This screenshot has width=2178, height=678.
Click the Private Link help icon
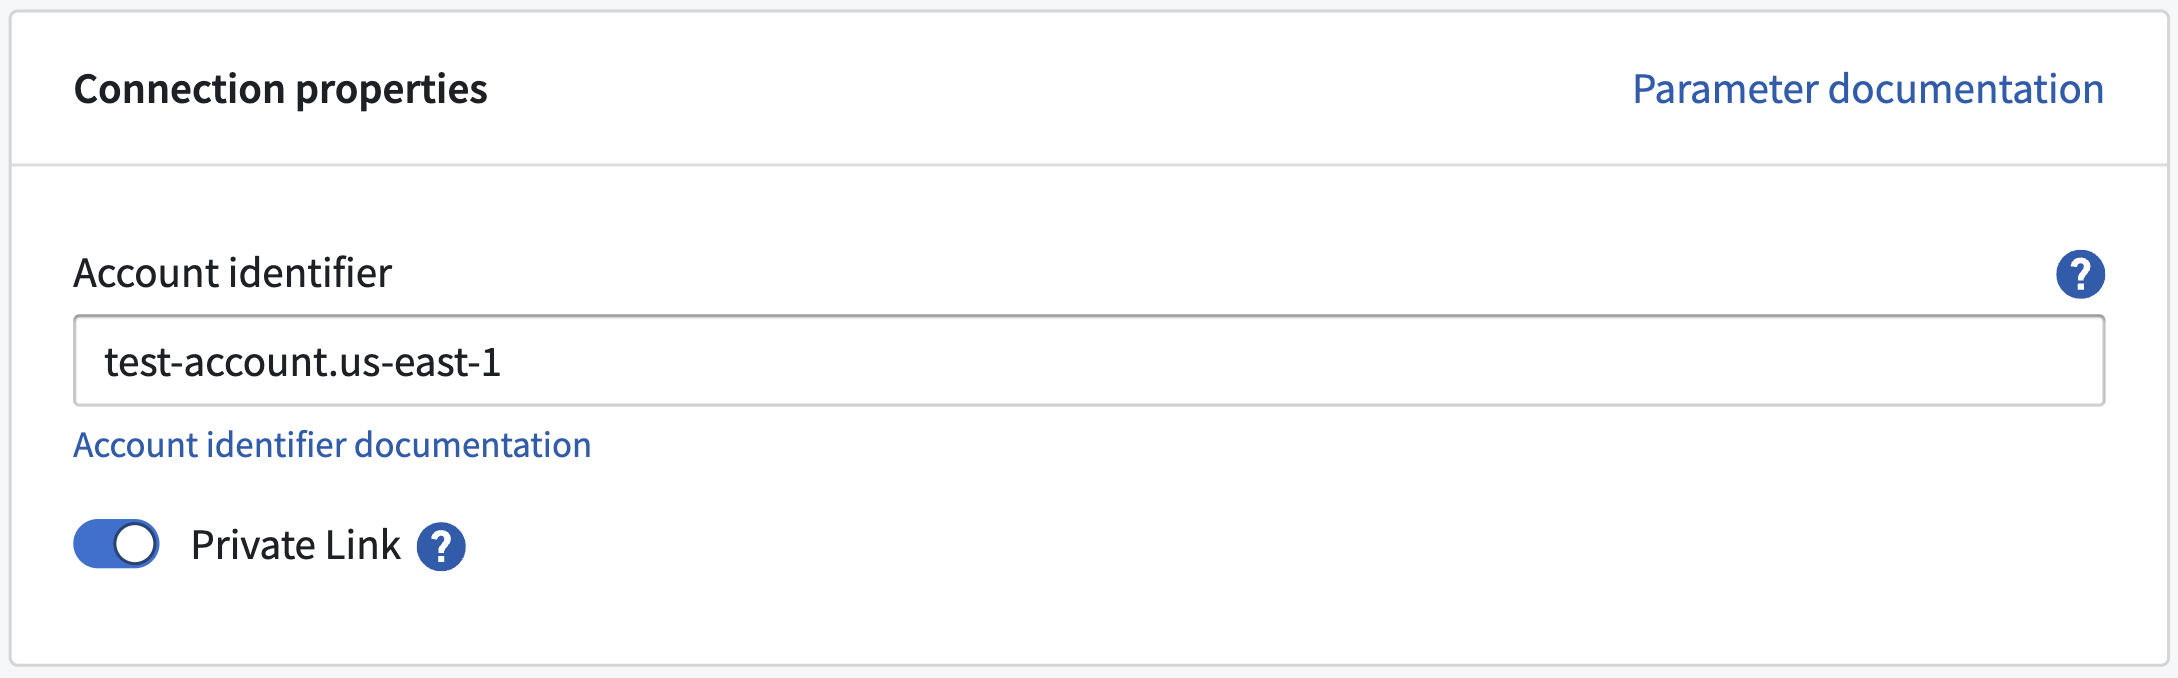pyautogui.click(x=441, y=546)
